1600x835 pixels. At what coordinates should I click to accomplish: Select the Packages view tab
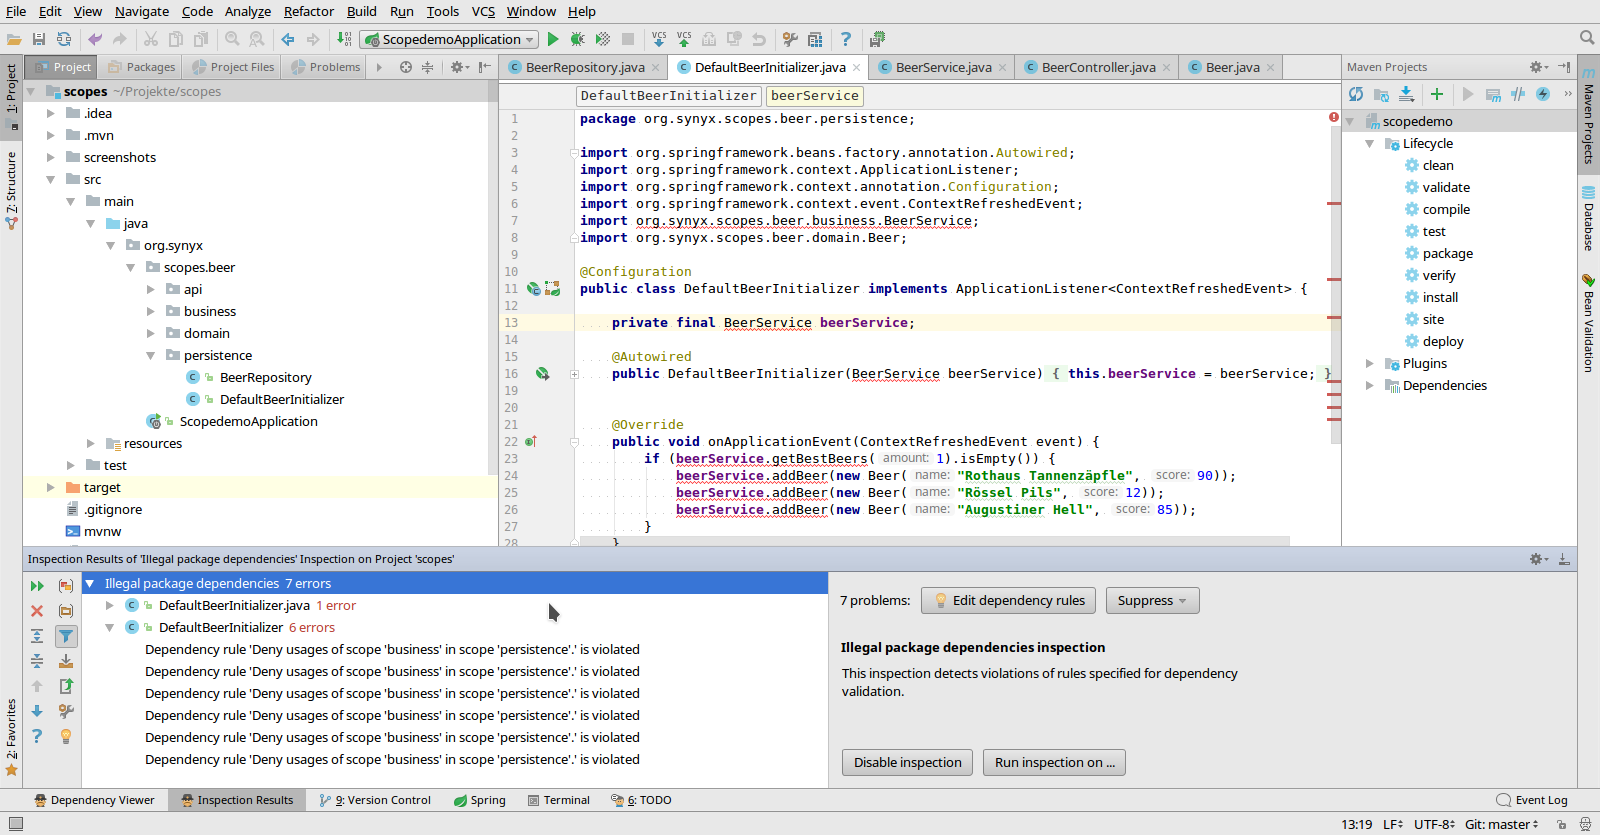click(141, 67)
